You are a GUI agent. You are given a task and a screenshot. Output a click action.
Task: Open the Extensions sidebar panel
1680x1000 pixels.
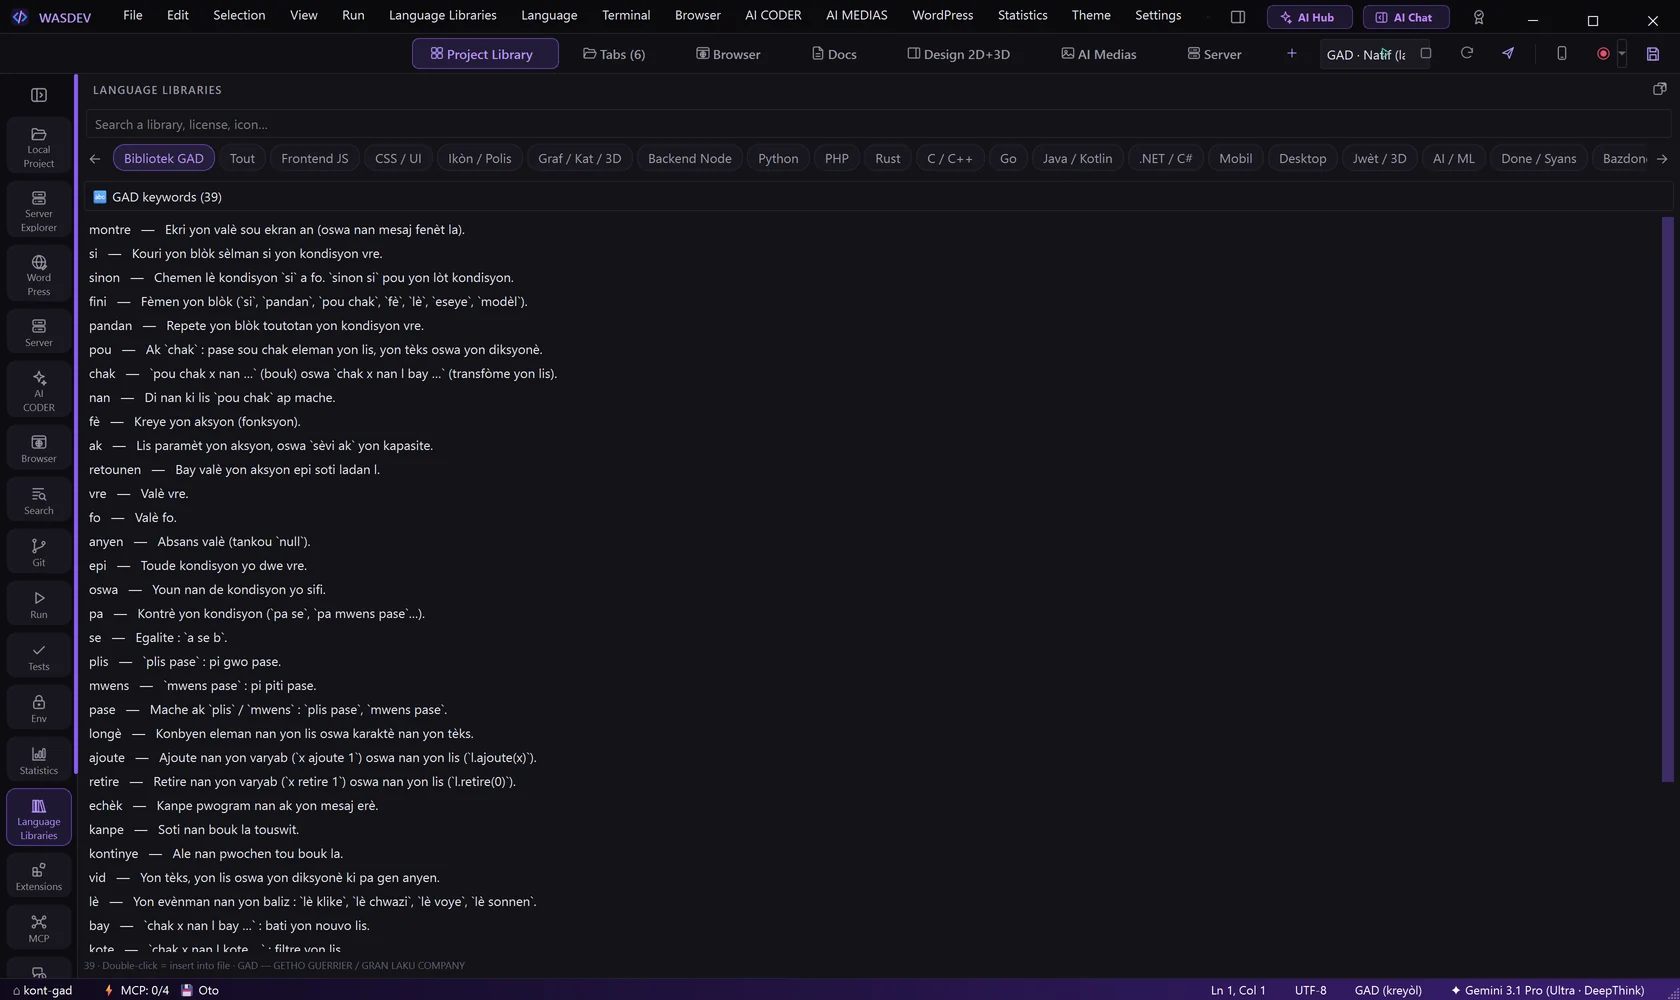pyautogui.click(x=39, y=876)
